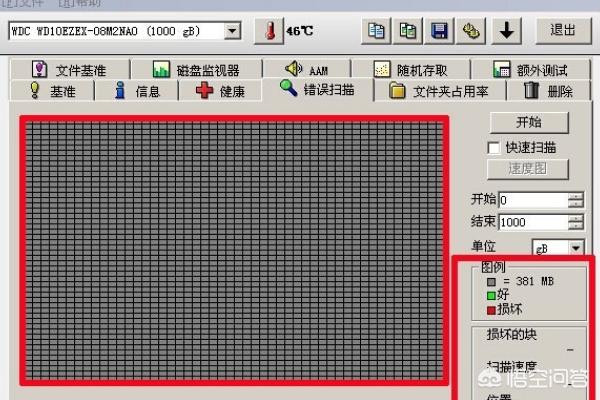Click the green 好 legend swatch
The image size is (600, 400).
pos(489,295)
